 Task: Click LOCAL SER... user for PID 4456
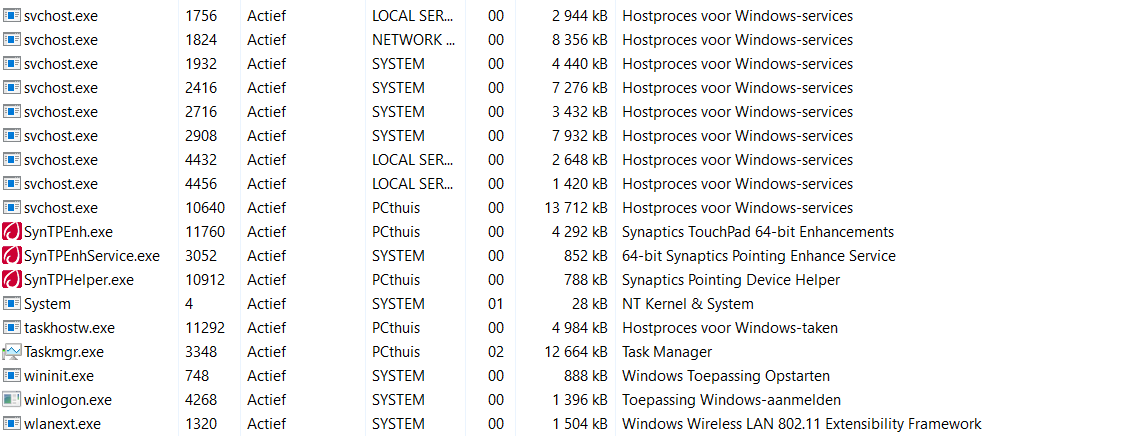point(414,184)
